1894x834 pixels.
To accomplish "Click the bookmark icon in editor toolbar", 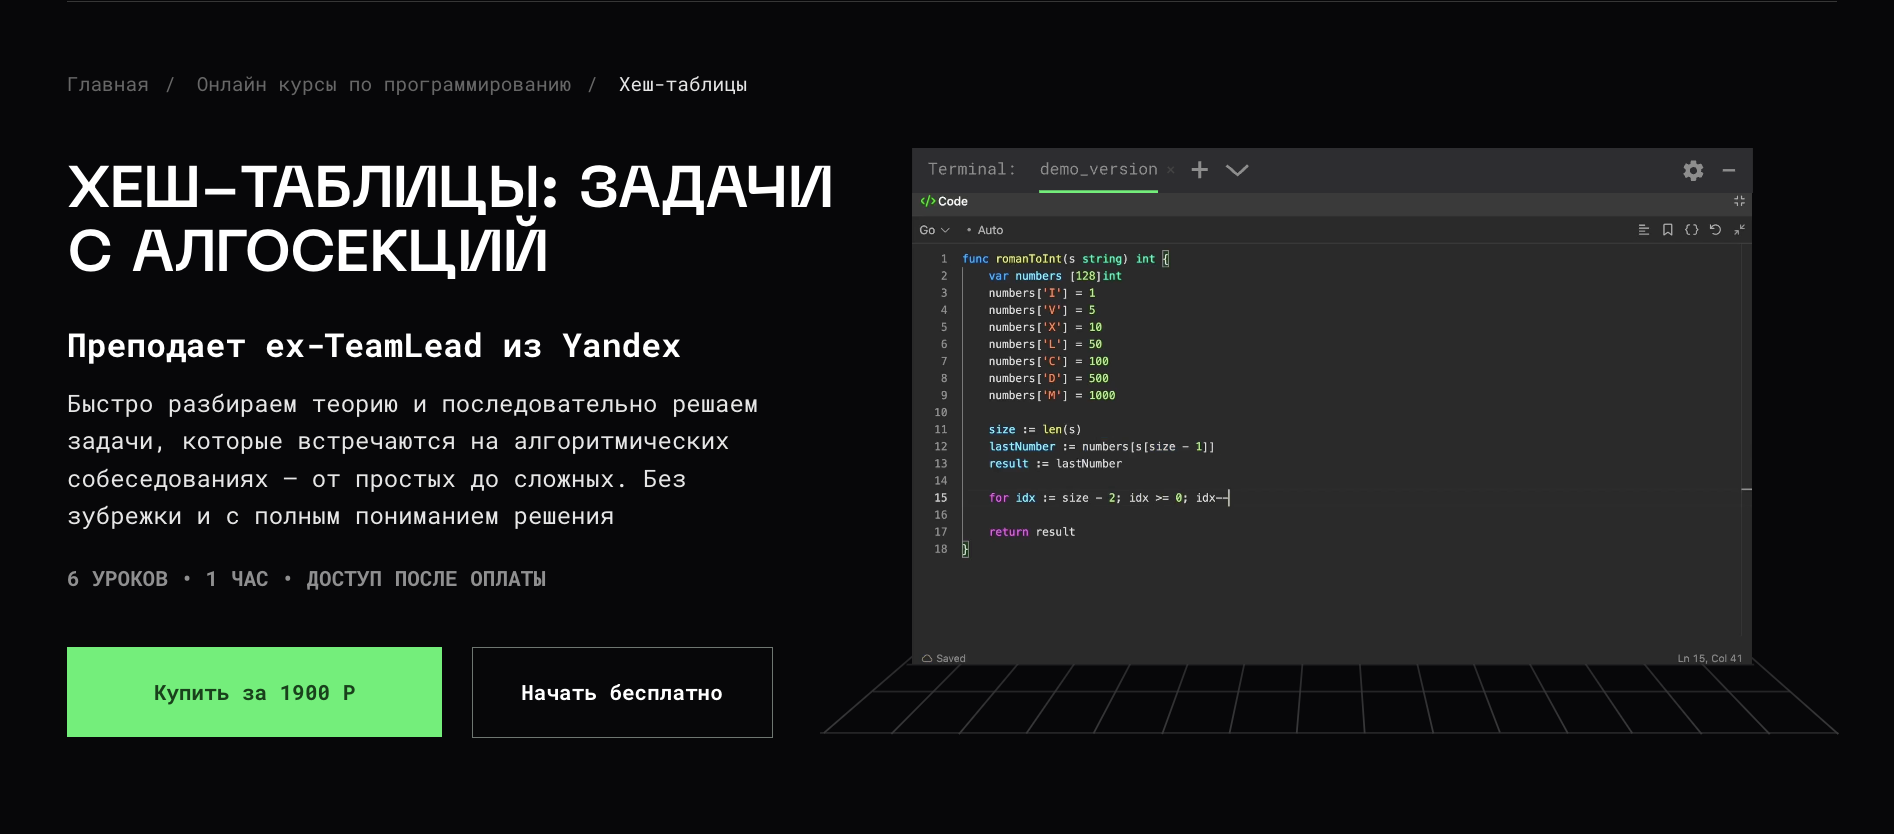I will (x=1667, y=230).
